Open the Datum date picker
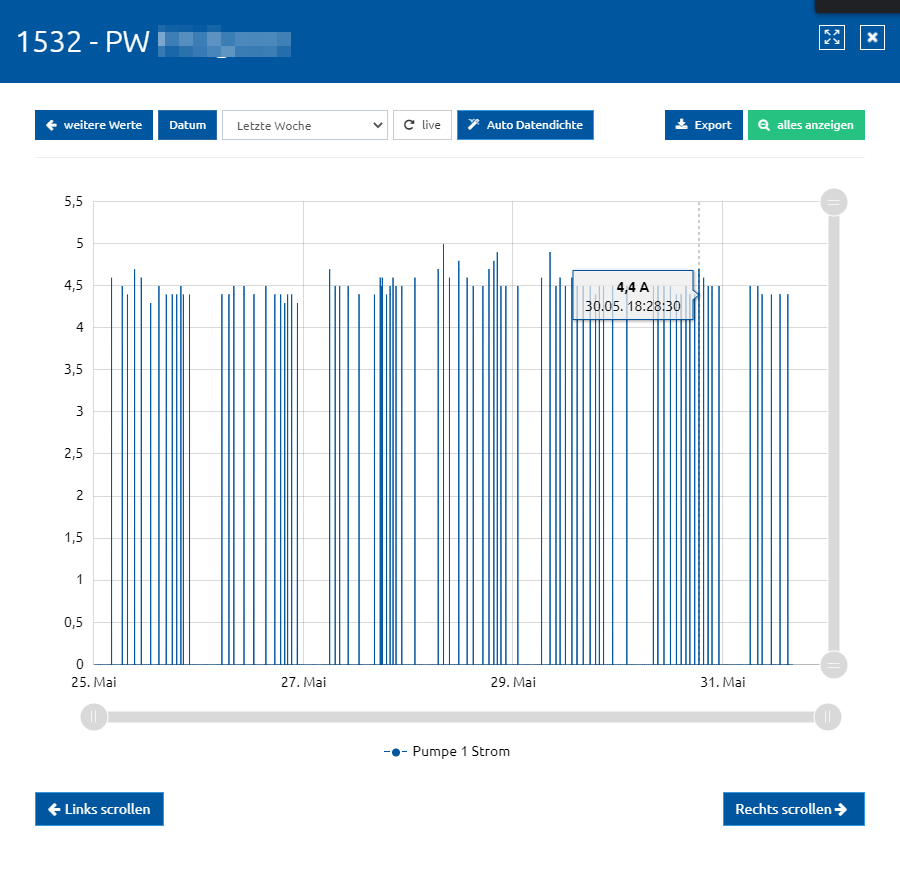Screen dimensions: 900x881 point(187,125)
